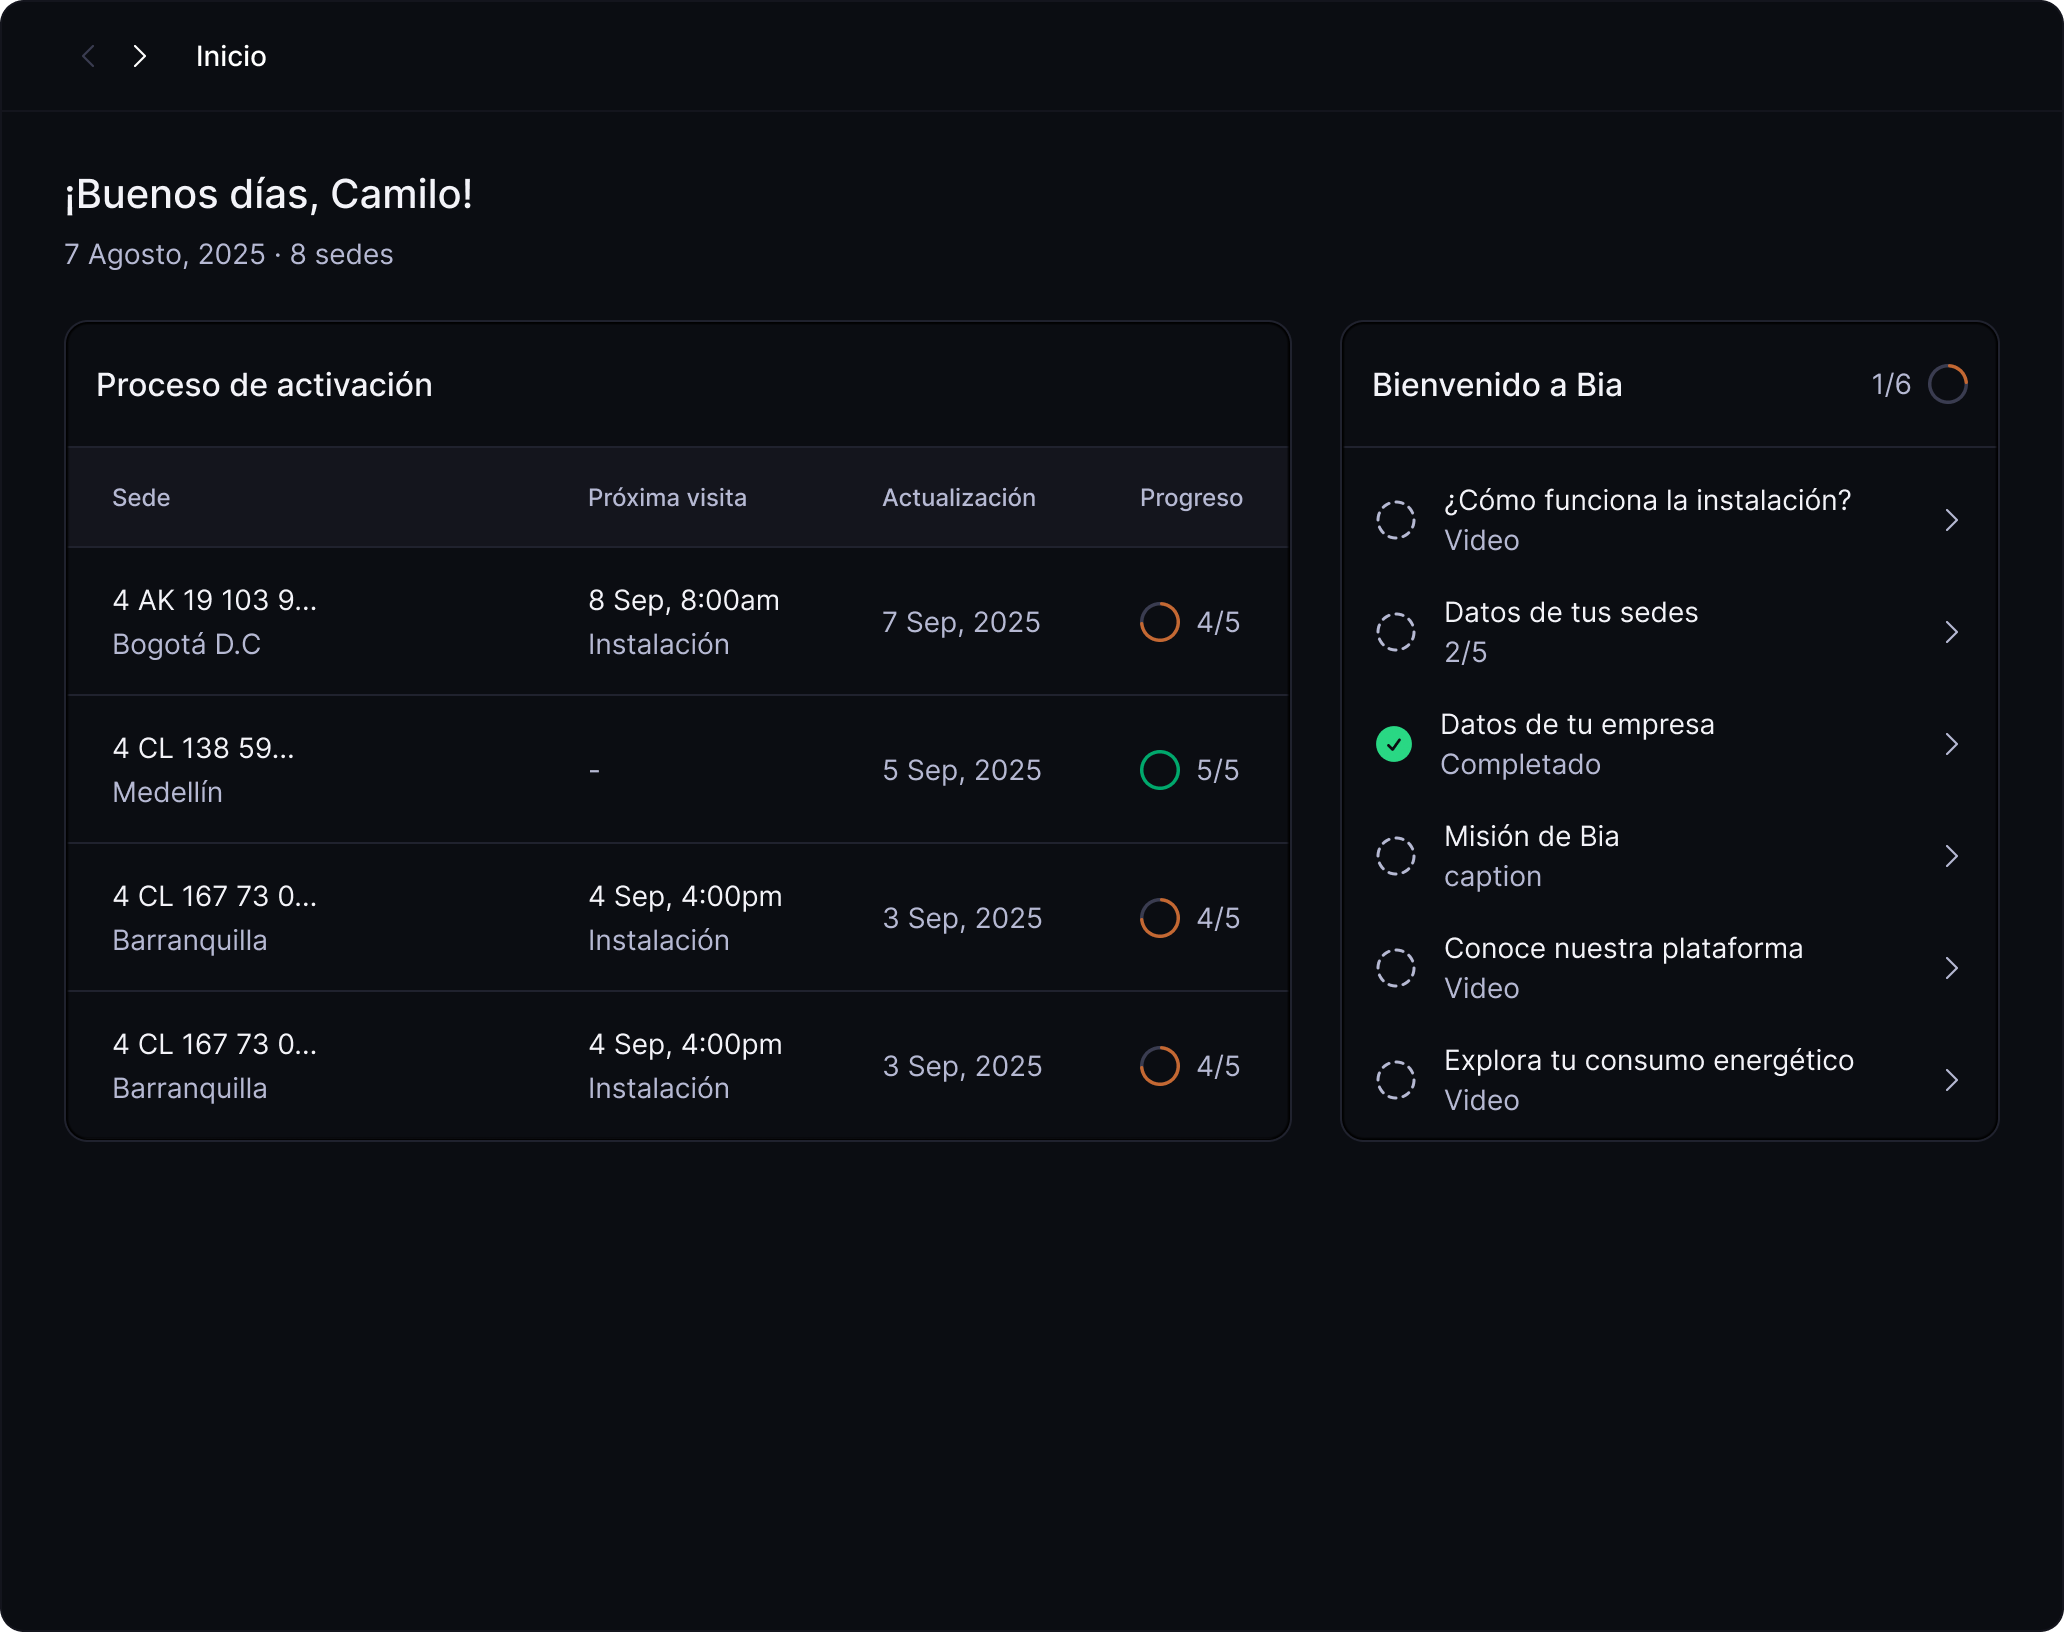
Task: Click the dashed circle beside Explora tu consumo energético
Action: 1395,1080
